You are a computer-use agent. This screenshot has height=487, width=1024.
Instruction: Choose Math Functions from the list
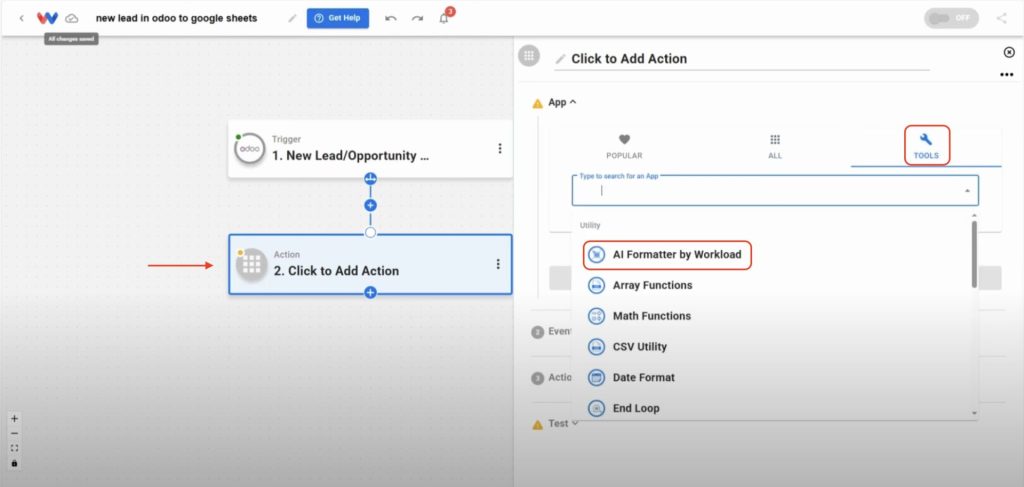click(772, 316)
